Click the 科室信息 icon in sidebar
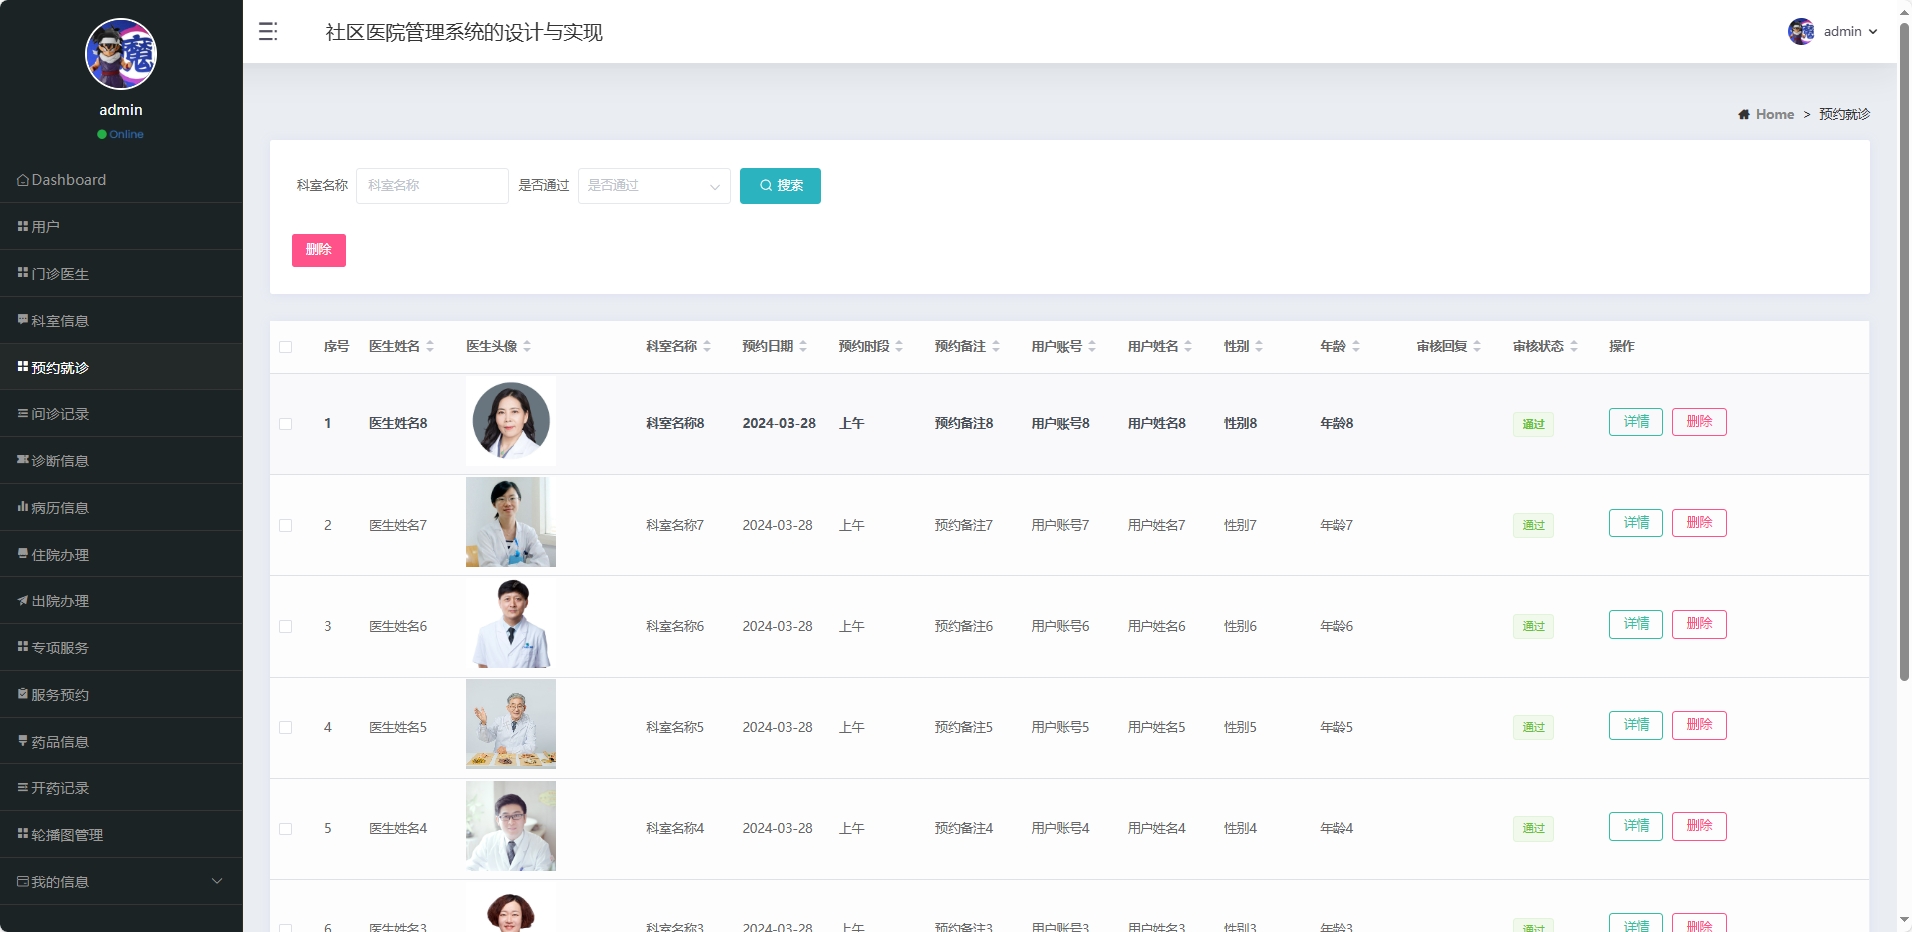Viewport: 1912px width, 932px height. click(23, 320)
